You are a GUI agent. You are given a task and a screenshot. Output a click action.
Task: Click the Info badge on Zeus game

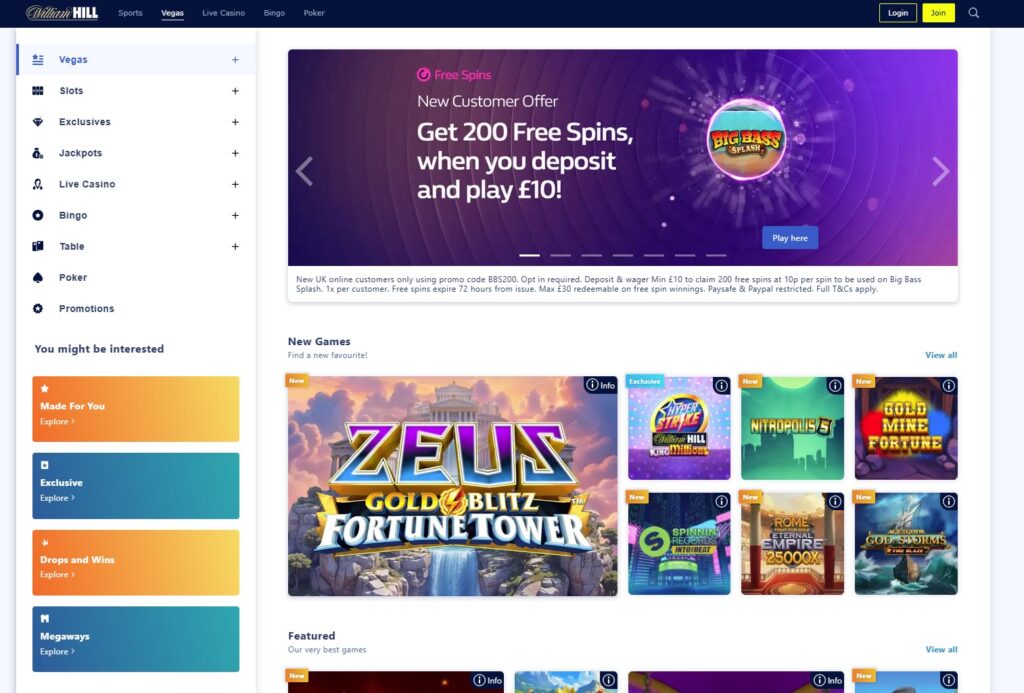(x=601, y=385)
